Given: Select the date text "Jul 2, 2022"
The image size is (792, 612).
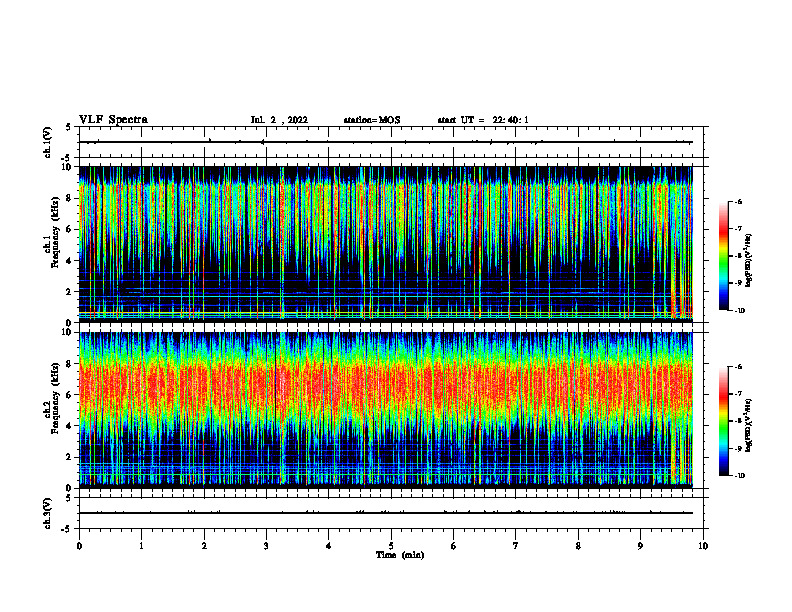Looking at the screenshot, I should pyautogui.click(x=279, y=120).
